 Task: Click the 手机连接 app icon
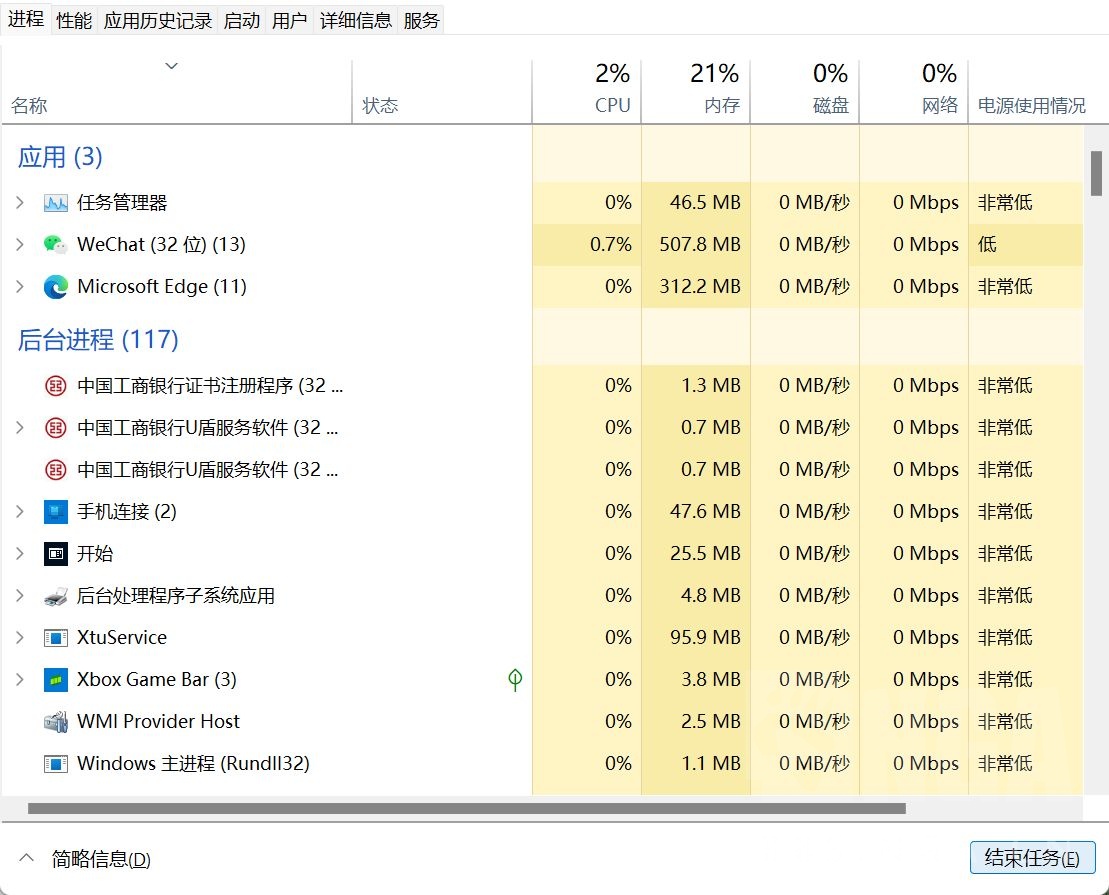(x=56, y=512)
